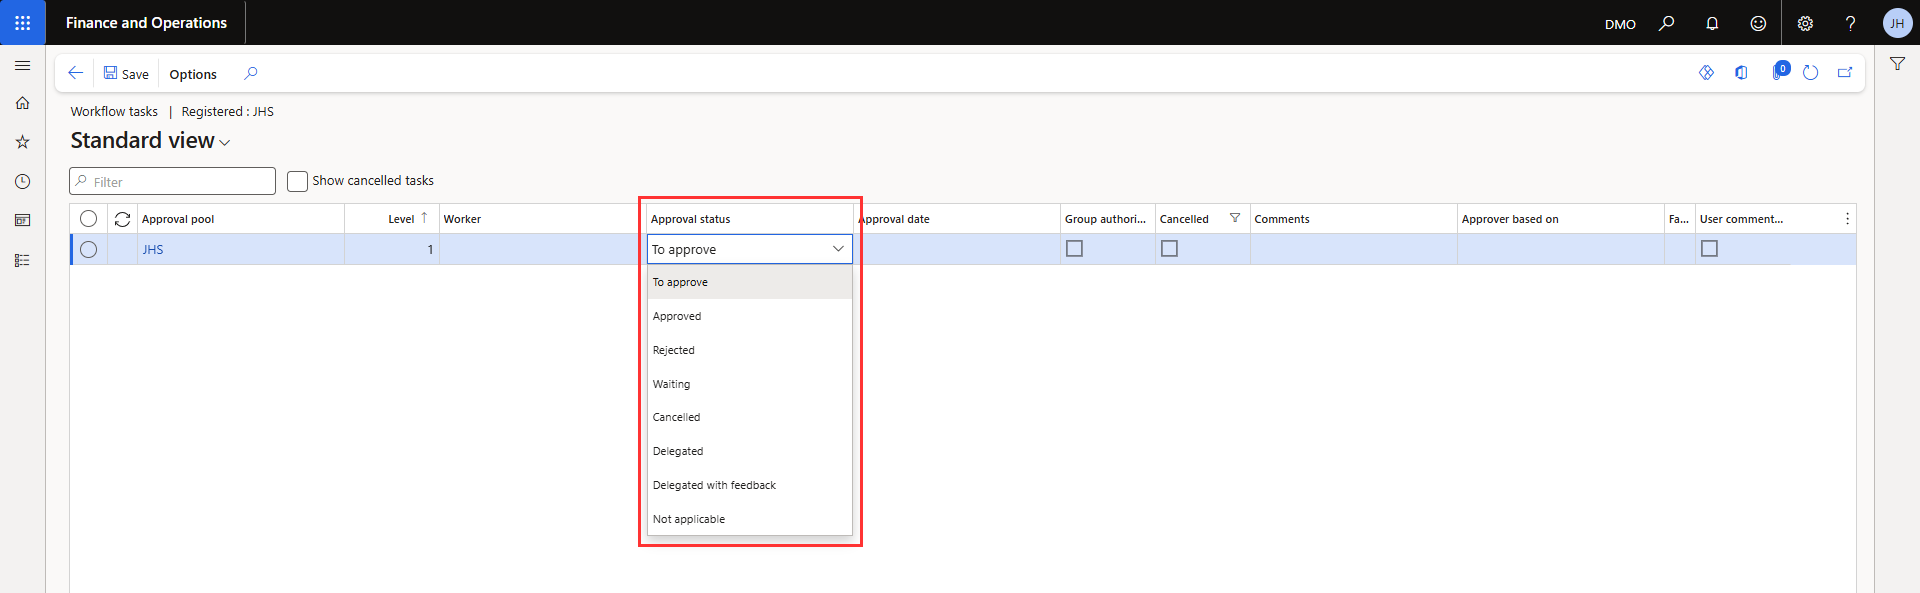Click the Home icon in sidebar
Image resolution: width=1920 pixels, height=593 pixels.
(x=22, y=103)
